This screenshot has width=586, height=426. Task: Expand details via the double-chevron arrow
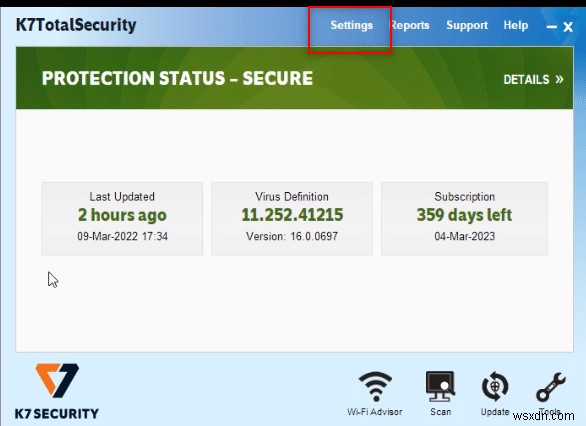click(559, 79)
